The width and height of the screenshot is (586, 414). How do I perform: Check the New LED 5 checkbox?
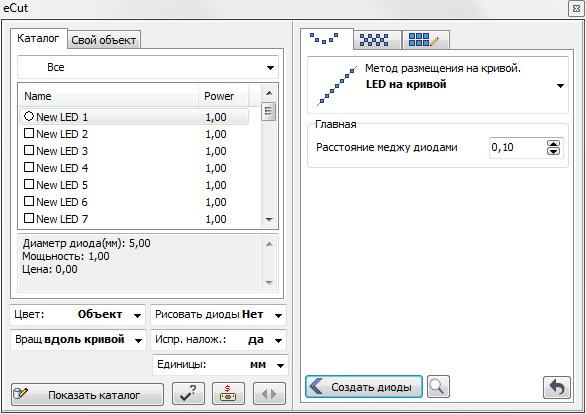tap(29, 184)
